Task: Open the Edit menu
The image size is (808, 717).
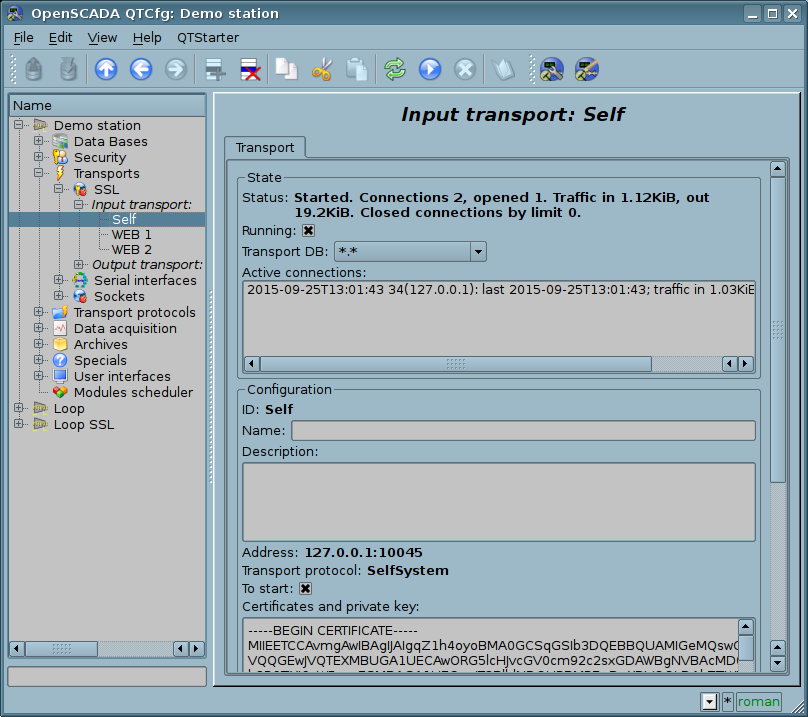Action: coord(60,37)
